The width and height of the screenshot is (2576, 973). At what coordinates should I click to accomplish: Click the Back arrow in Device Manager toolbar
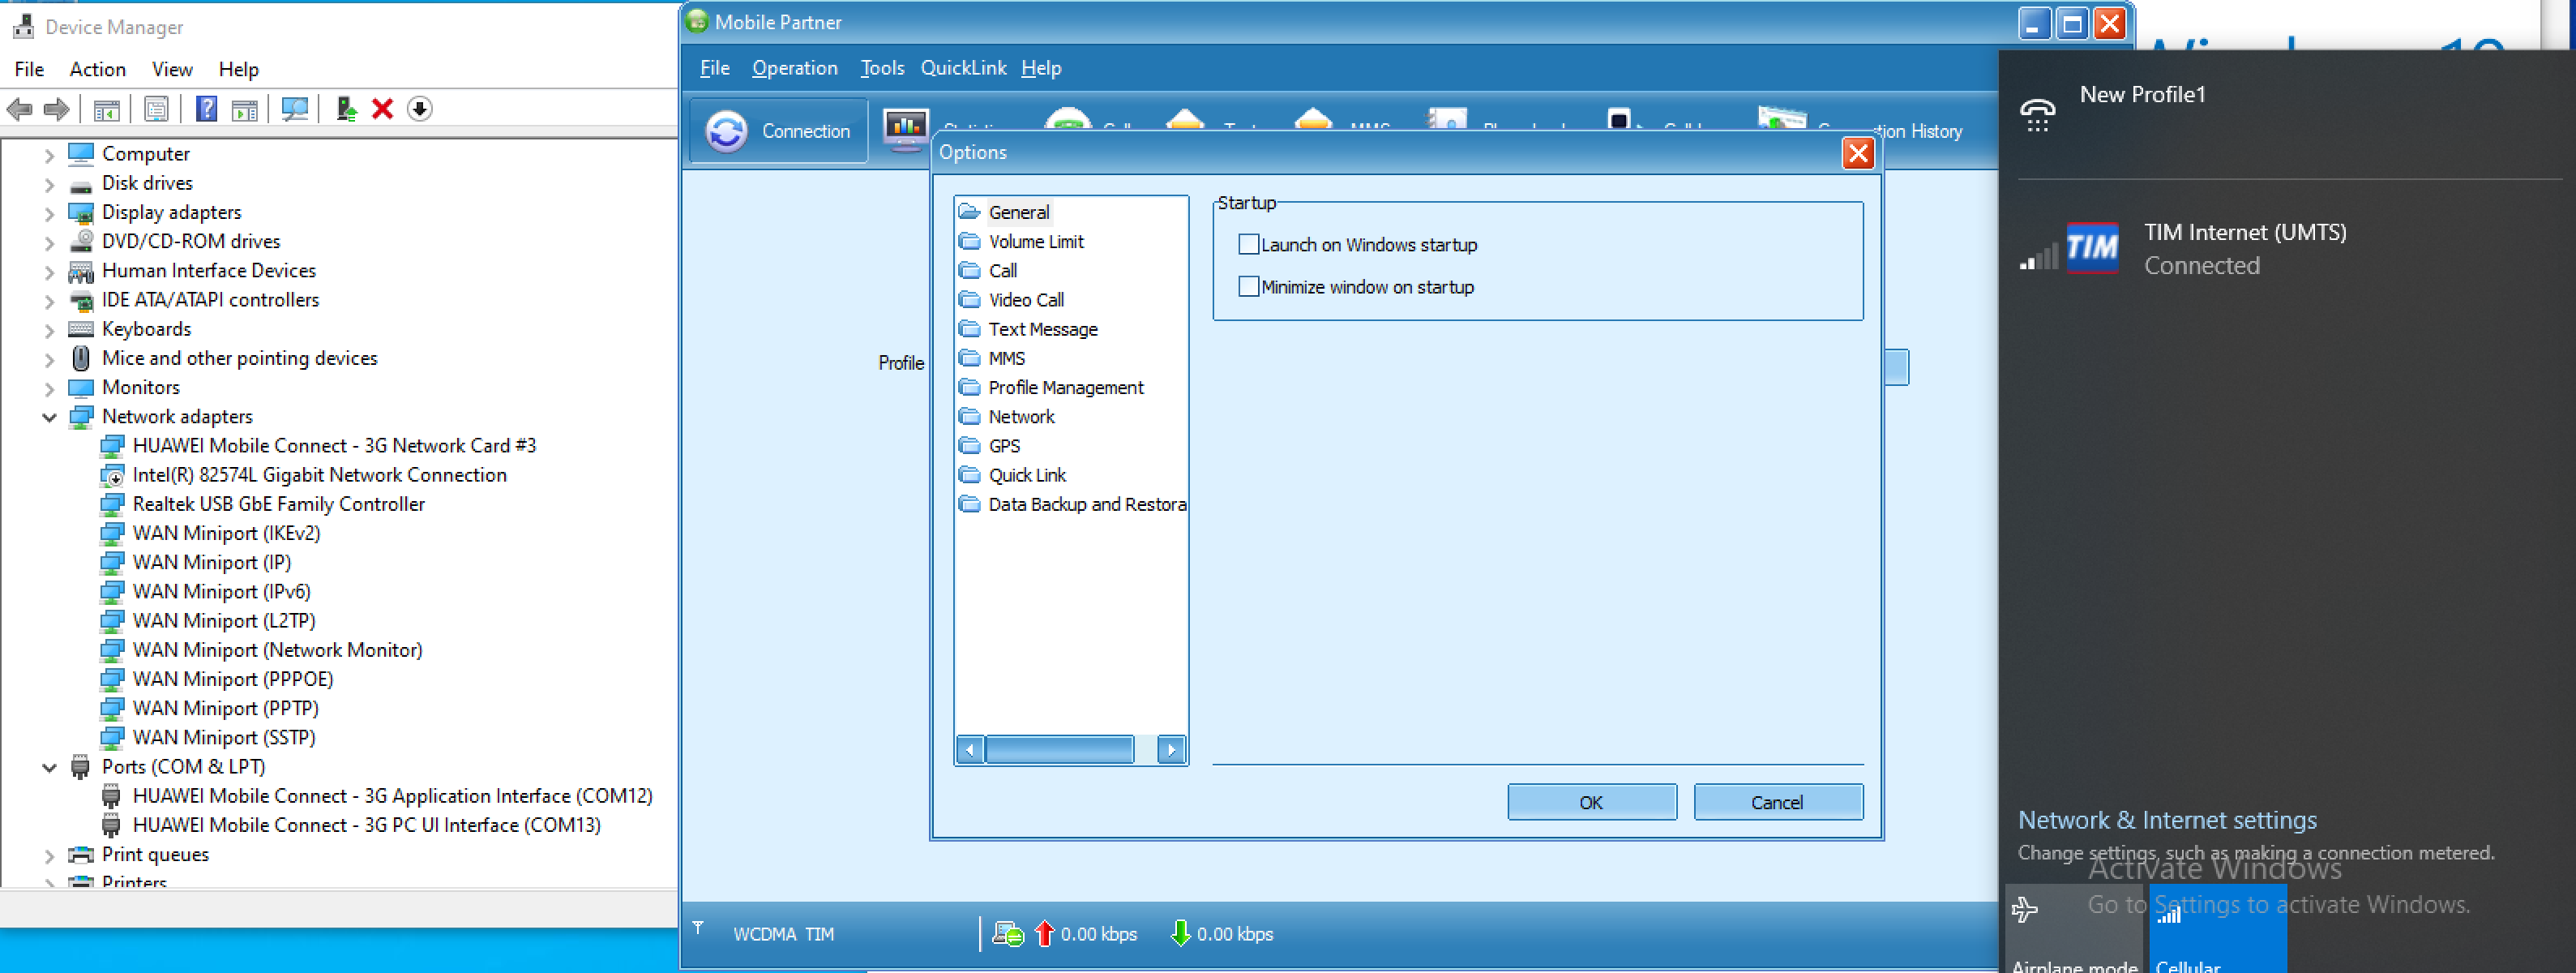19,109
